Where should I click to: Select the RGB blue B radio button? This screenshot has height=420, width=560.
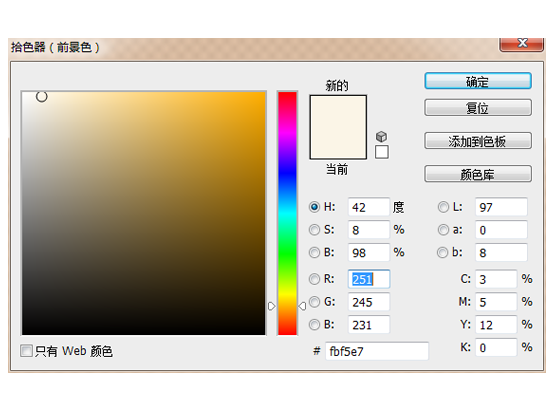click(314, 325)
